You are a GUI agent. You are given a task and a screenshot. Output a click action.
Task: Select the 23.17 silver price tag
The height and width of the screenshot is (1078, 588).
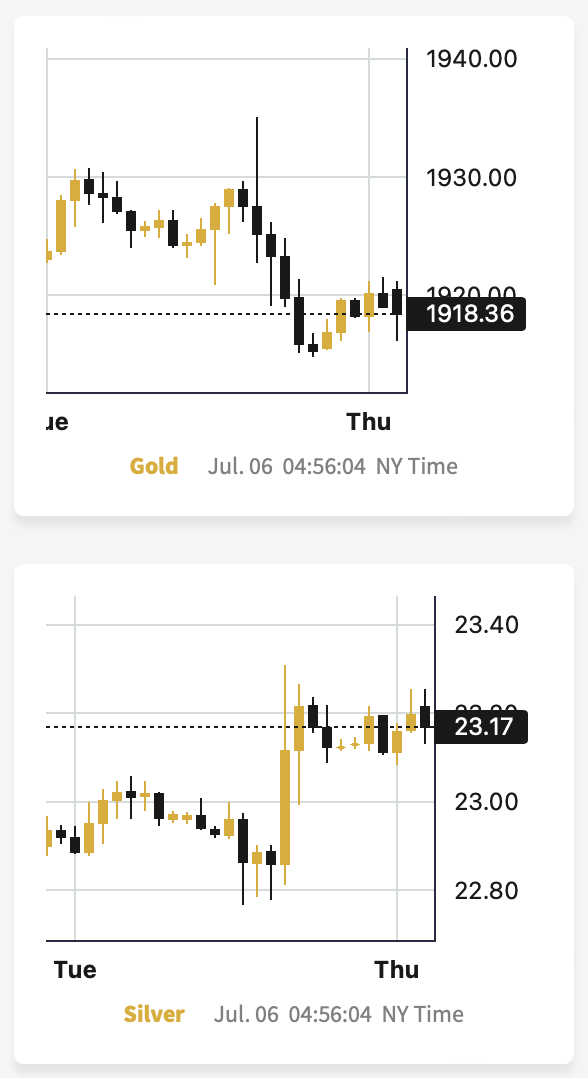coord(481,727)
